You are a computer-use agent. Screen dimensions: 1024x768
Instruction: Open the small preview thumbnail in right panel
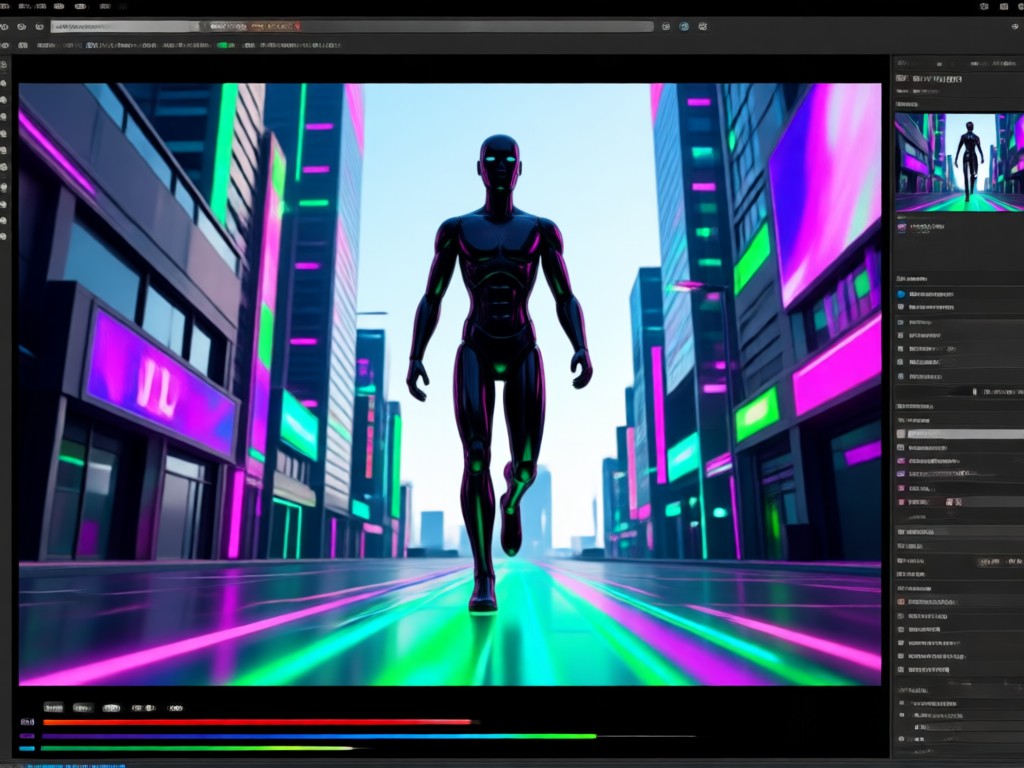click(959, 162)
